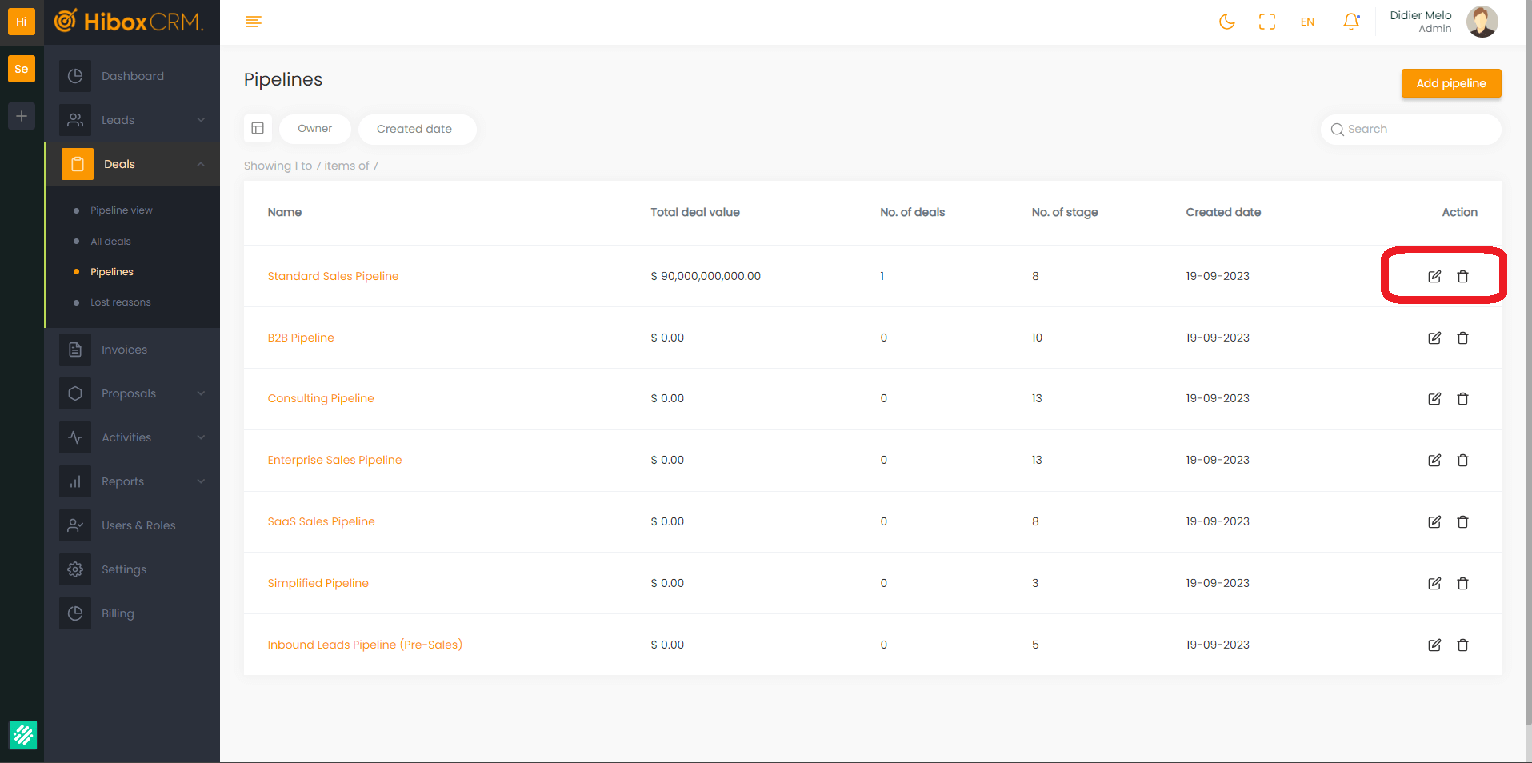Expand the Leads sidebar menu
The image size is (1532, 763).
pyautogui.click(x=132, y=120)
